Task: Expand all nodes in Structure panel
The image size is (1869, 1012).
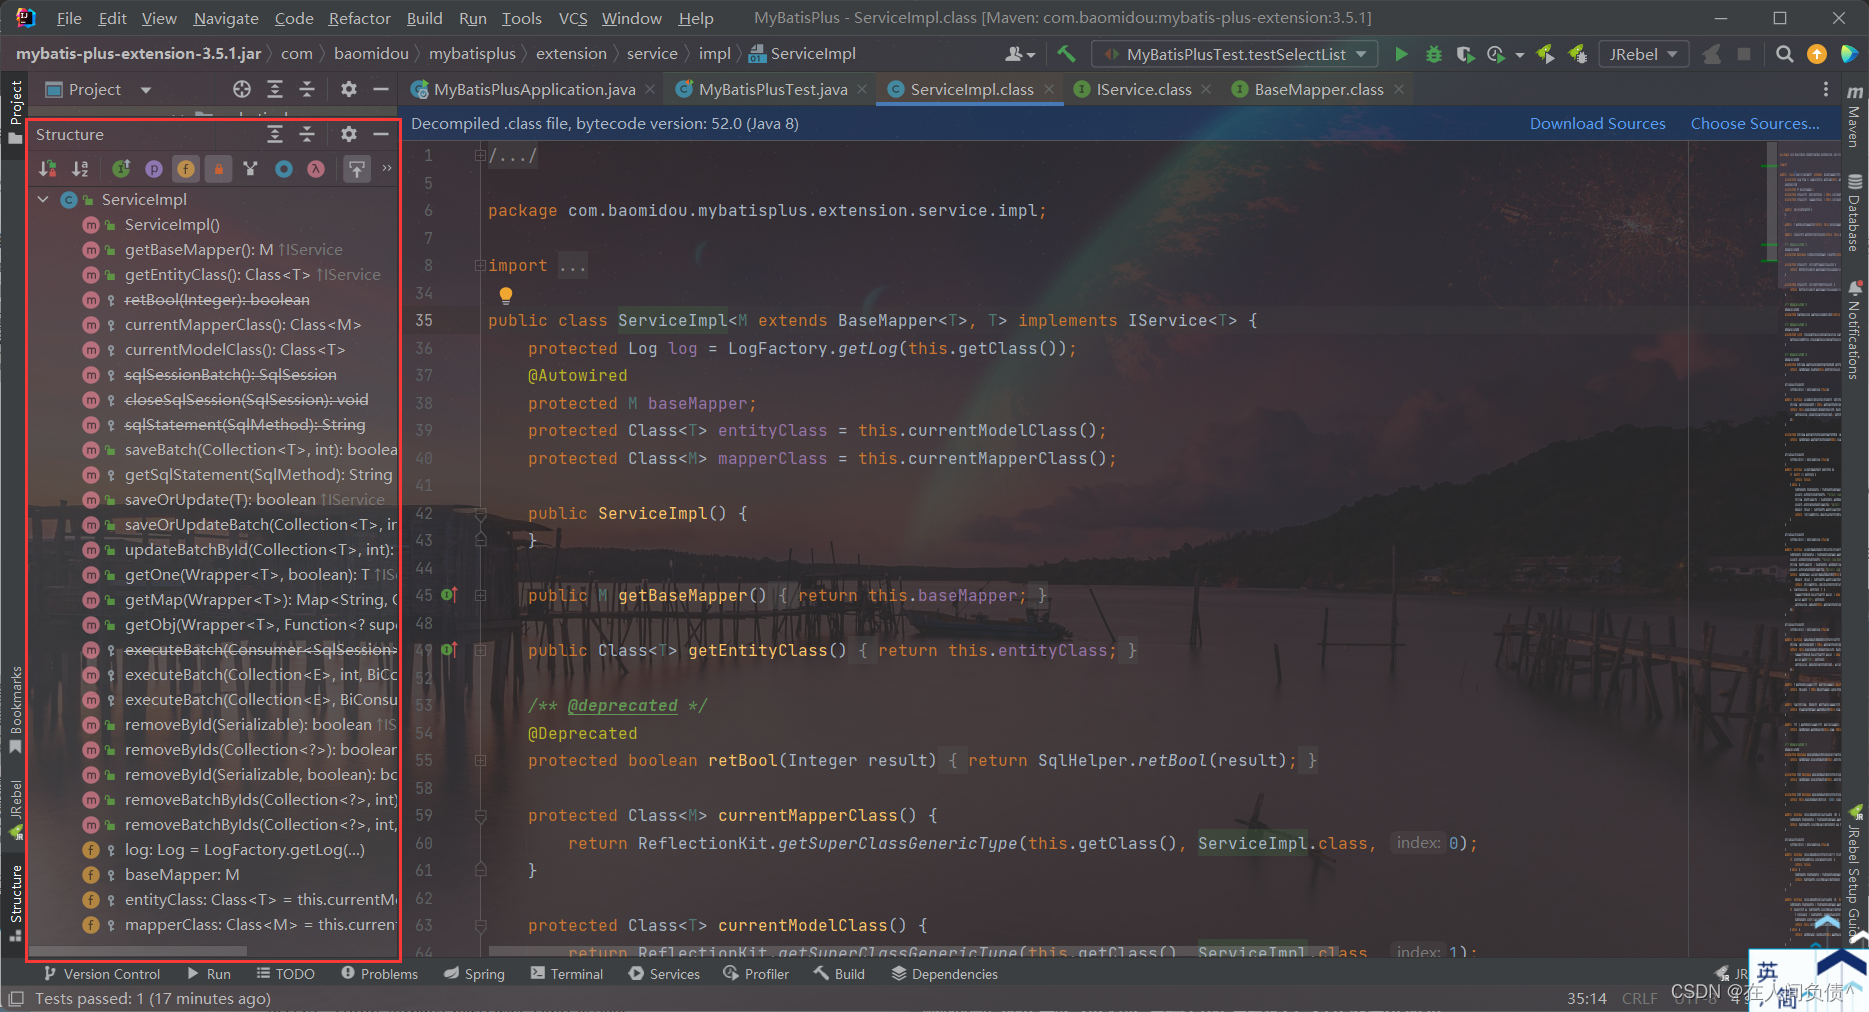Action: click(275, 134)
